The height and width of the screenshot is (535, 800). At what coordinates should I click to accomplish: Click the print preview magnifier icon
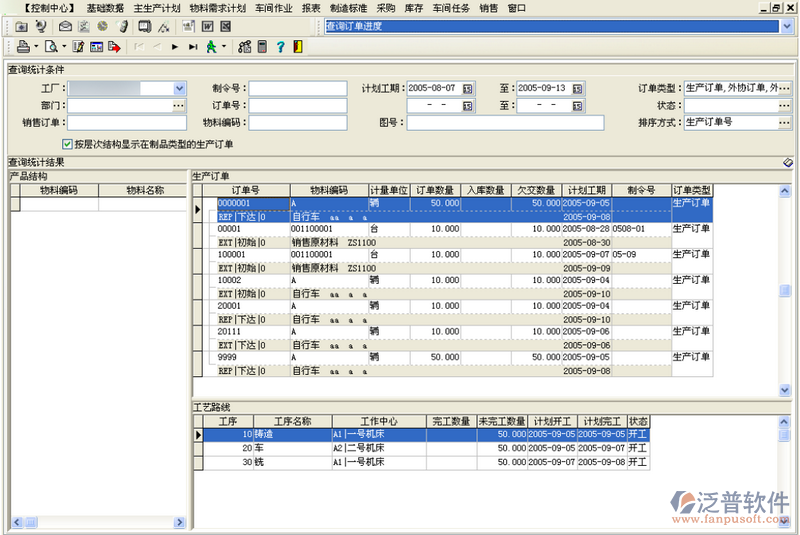coord(50,46)
